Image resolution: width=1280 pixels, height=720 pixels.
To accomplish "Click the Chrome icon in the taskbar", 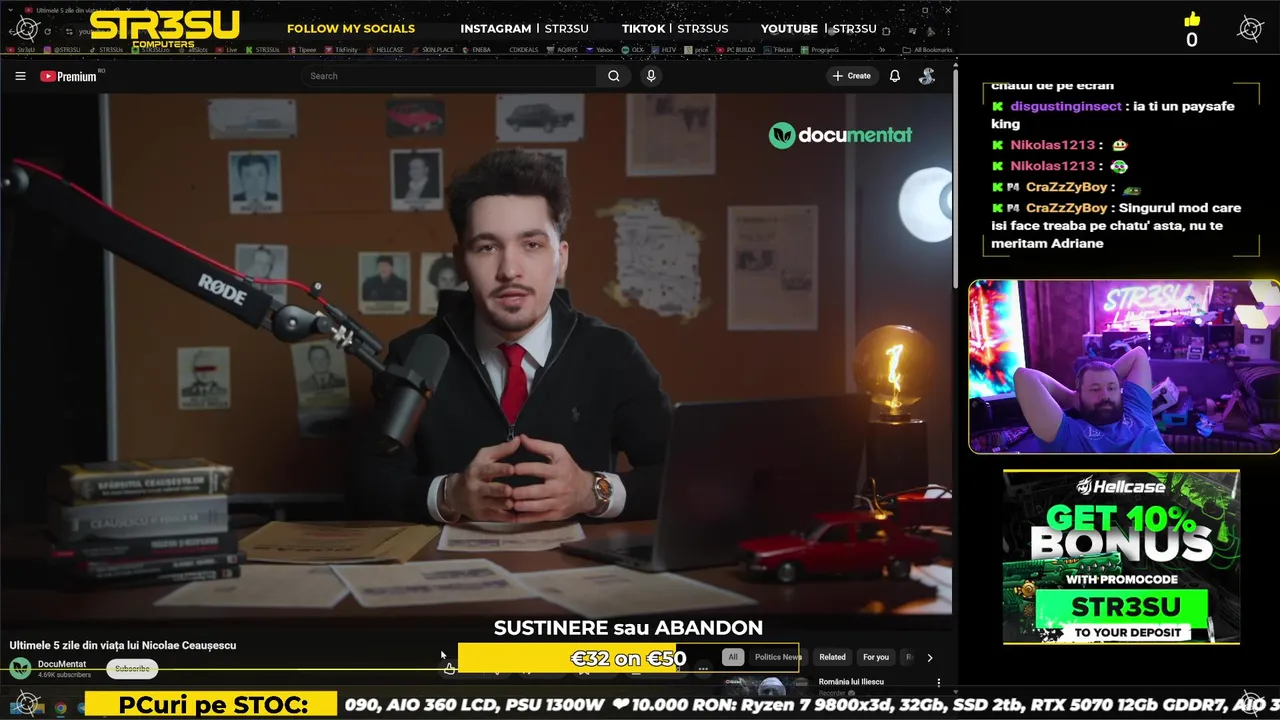I will tap(60, 708).
